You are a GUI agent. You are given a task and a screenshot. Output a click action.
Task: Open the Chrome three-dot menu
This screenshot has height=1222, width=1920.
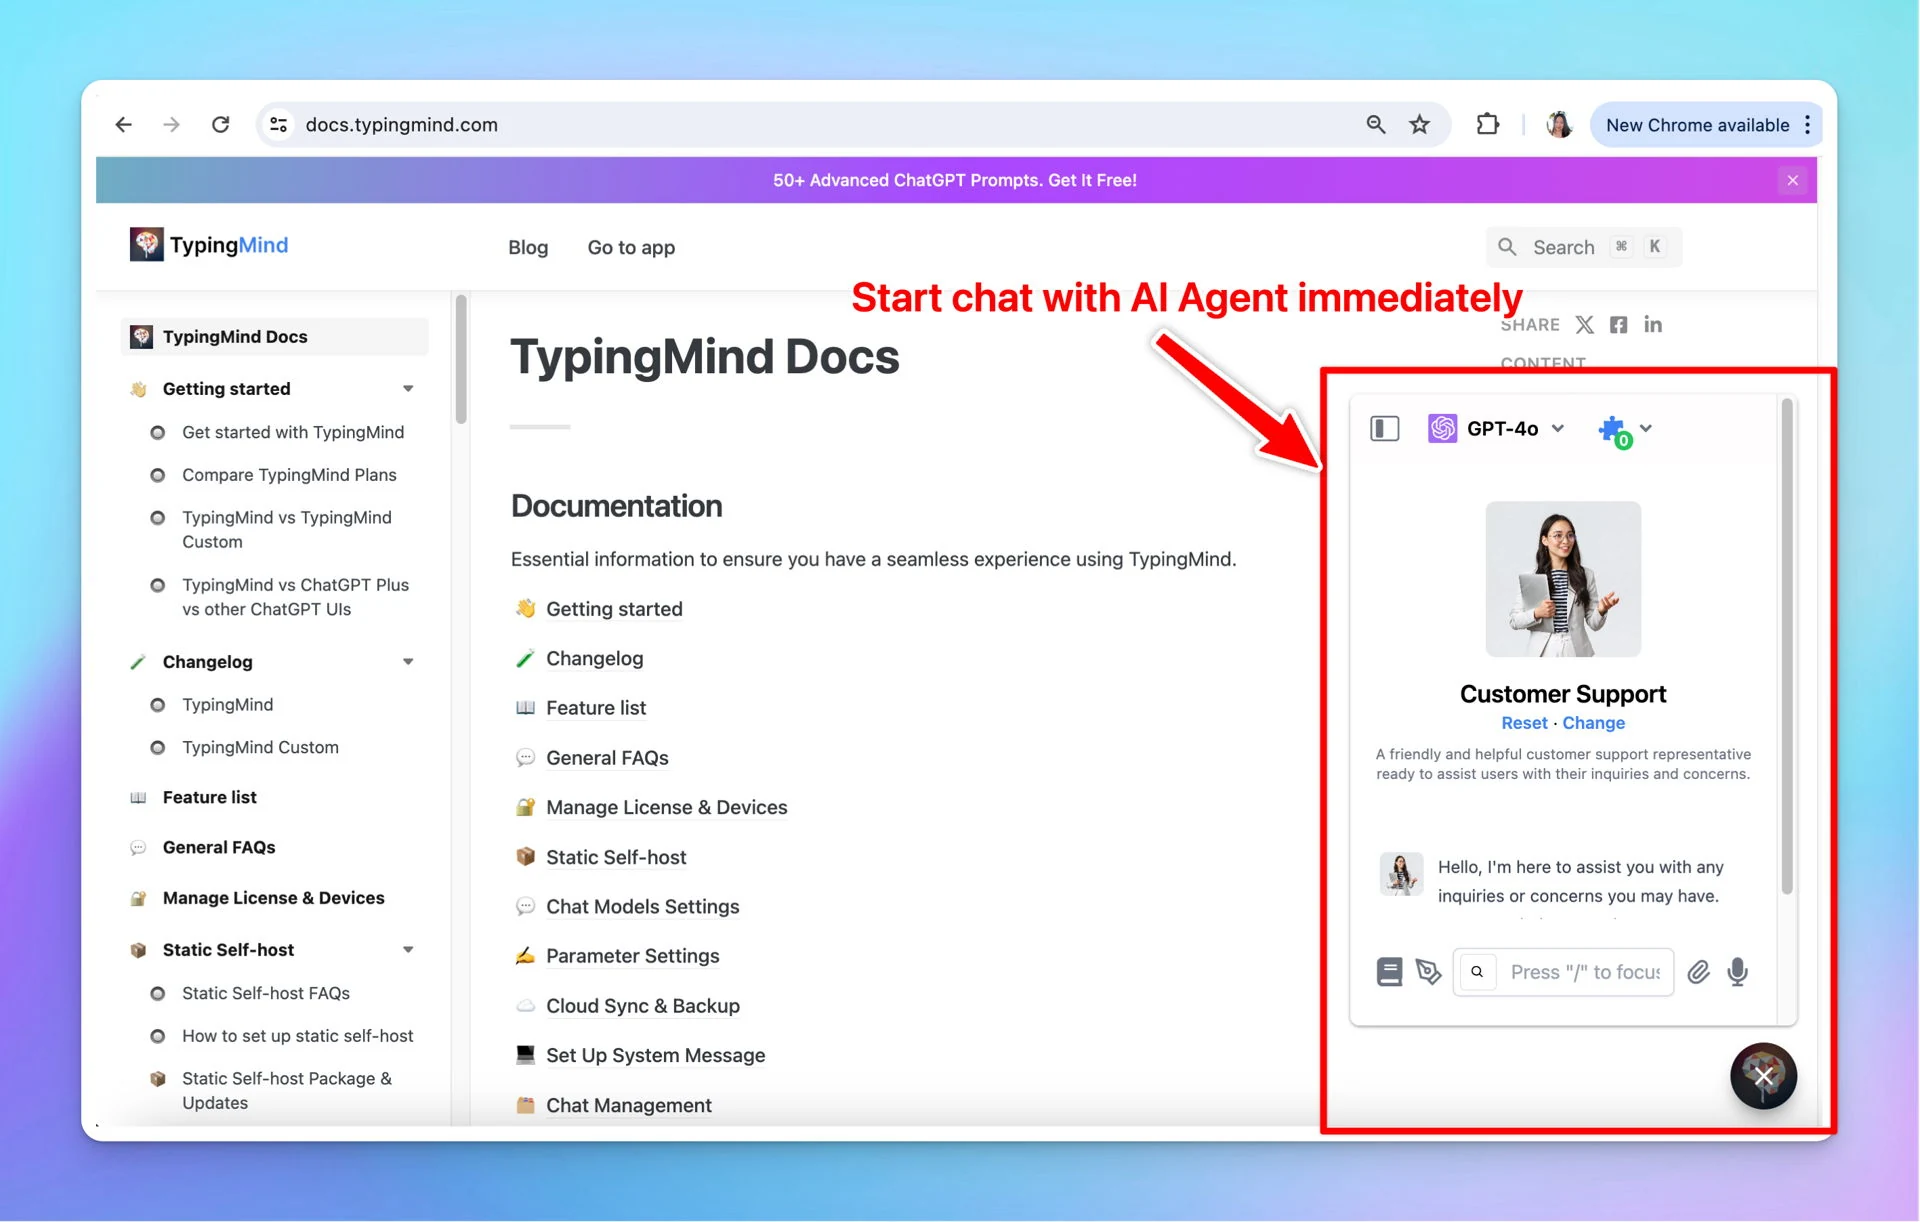click(1807, 125)
